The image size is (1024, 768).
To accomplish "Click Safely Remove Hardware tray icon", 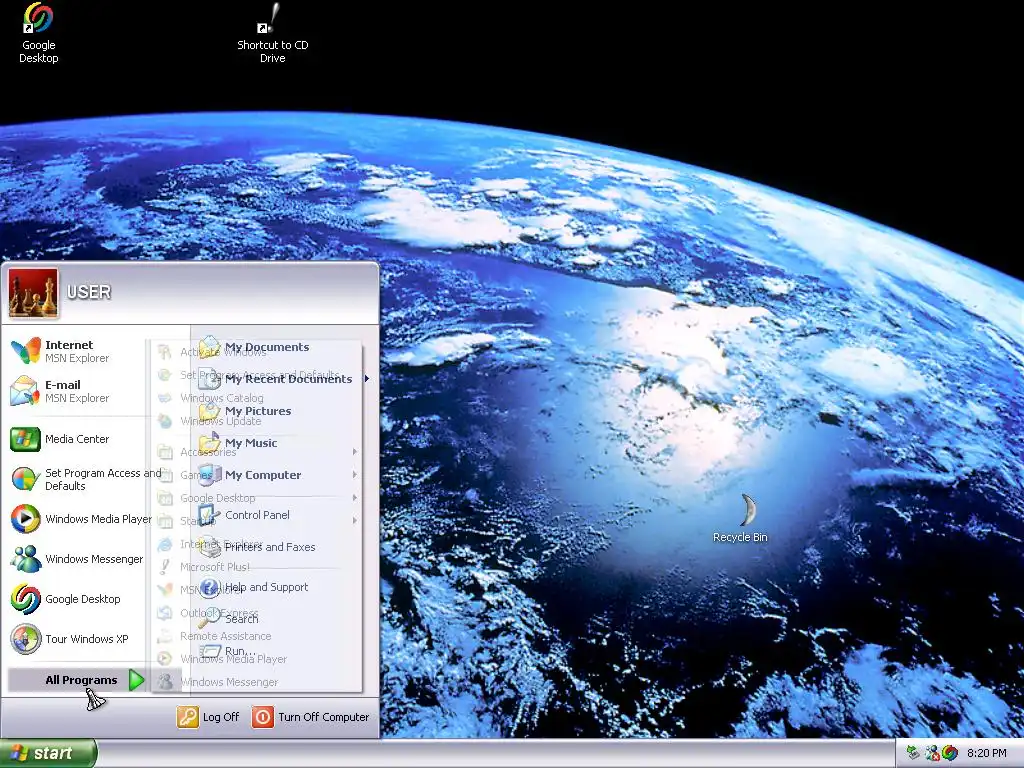I will point(914,754).
